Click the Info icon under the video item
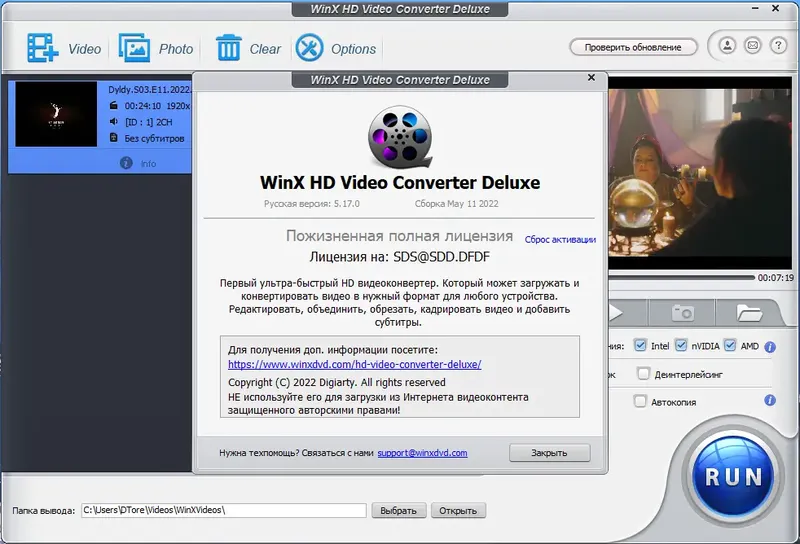This screenshot has width=800, height=544. click(126, 163)
